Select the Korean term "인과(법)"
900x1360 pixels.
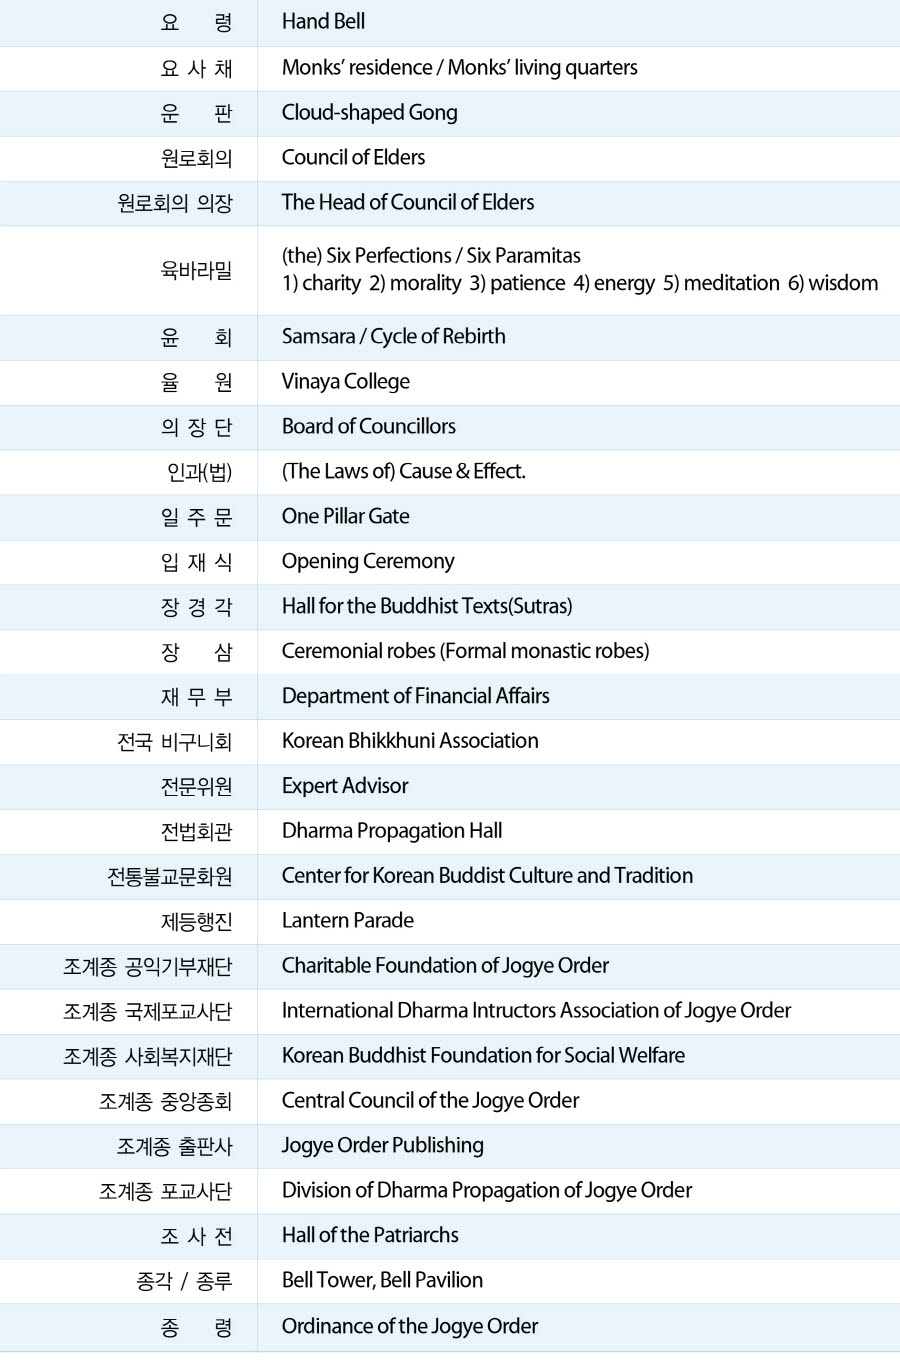(200, 472)
